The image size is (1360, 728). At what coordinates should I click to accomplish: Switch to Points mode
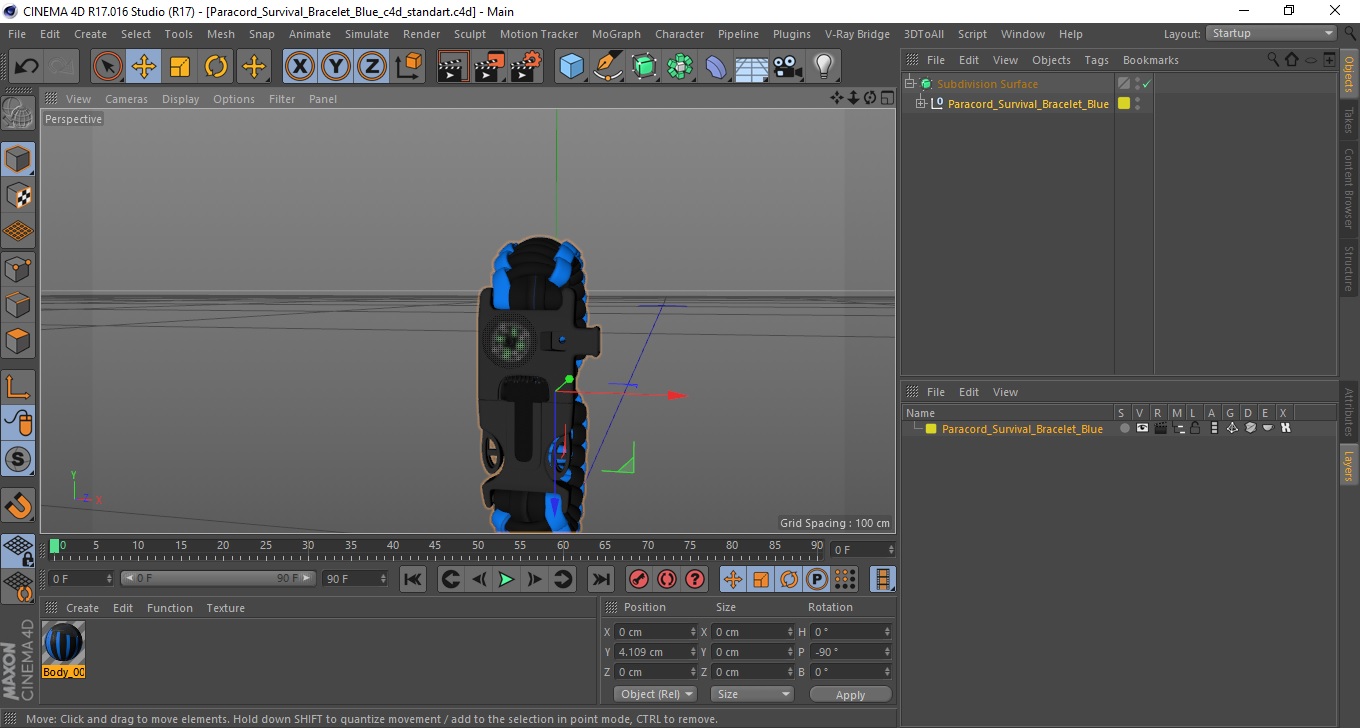click(x=18, y=268)
